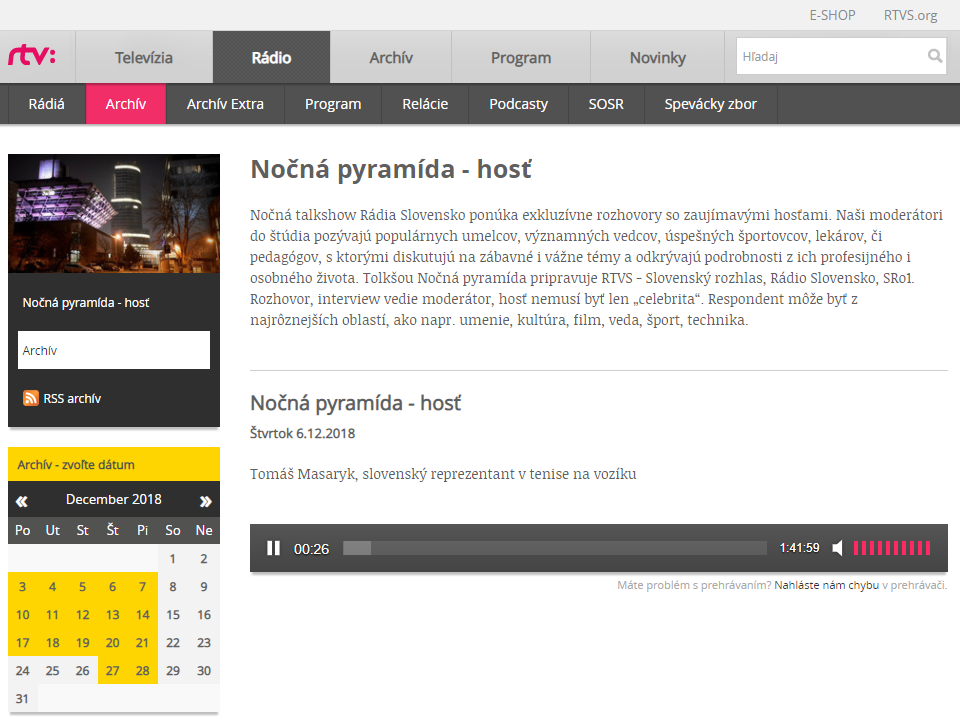Image resolution: width=960 pixels, height=718 pixels.
Task: Click the elapsed time 00:26
Action: tap(311, 549)
